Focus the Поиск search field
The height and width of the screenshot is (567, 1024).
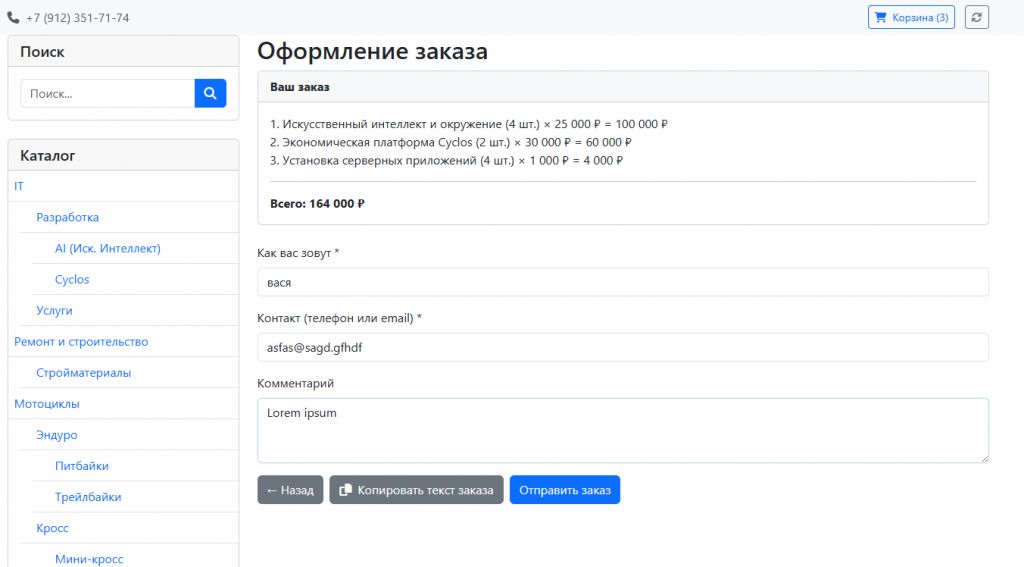pos(108,93)
